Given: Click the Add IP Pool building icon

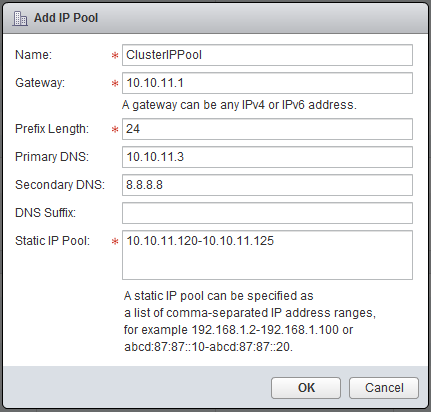Looking at the screenshot, I should pyautogui.click(x=20, y=18).
